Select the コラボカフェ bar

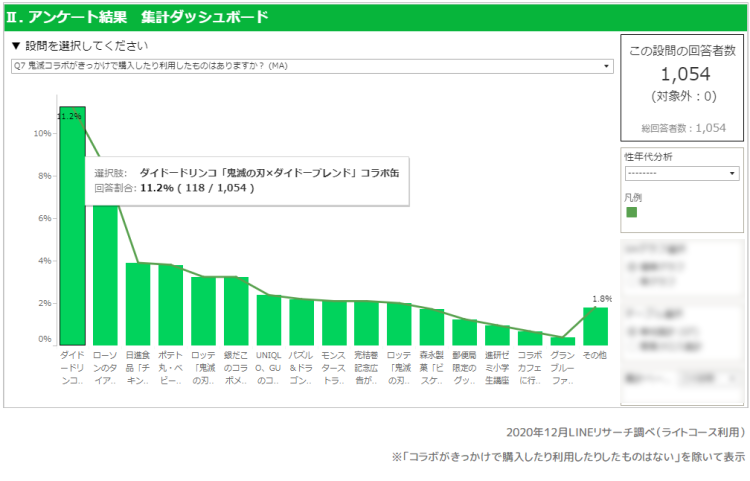pos(530,338)
